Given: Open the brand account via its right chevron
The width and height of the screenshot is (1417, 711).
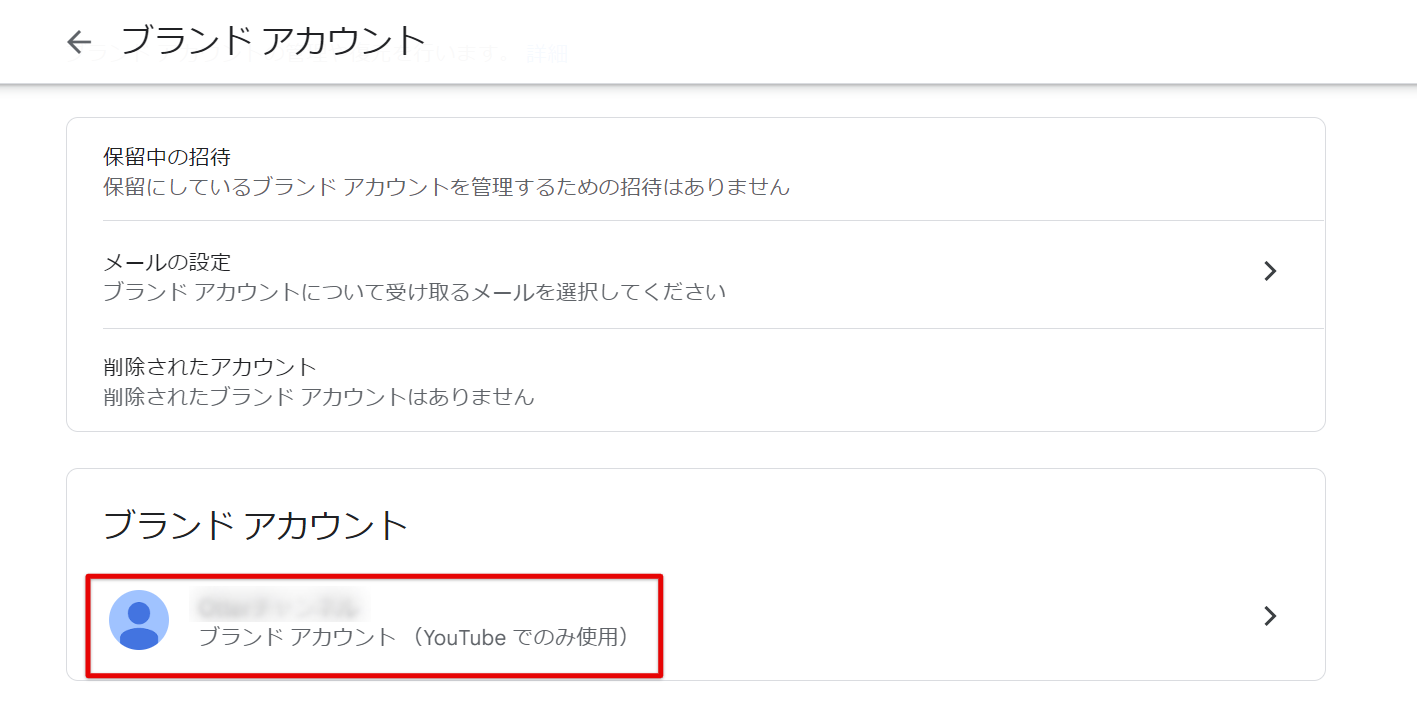Looking at the screenshot, I should coord(1270,616).
